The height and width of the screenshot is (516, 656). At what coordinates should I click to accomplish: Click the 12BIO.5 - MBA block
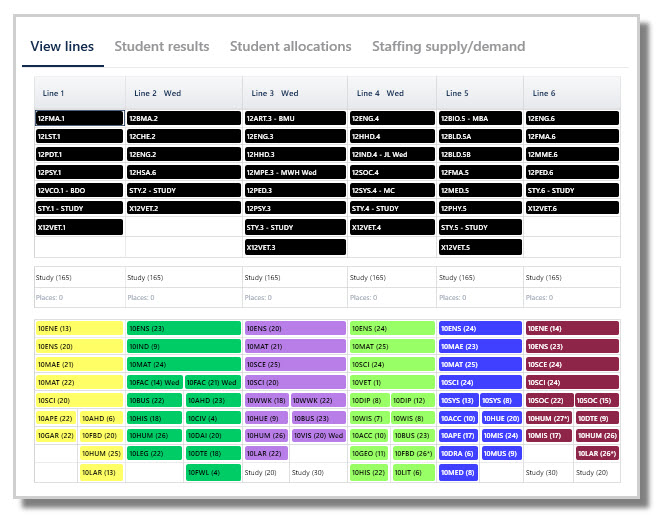click(x=480, y=118)
